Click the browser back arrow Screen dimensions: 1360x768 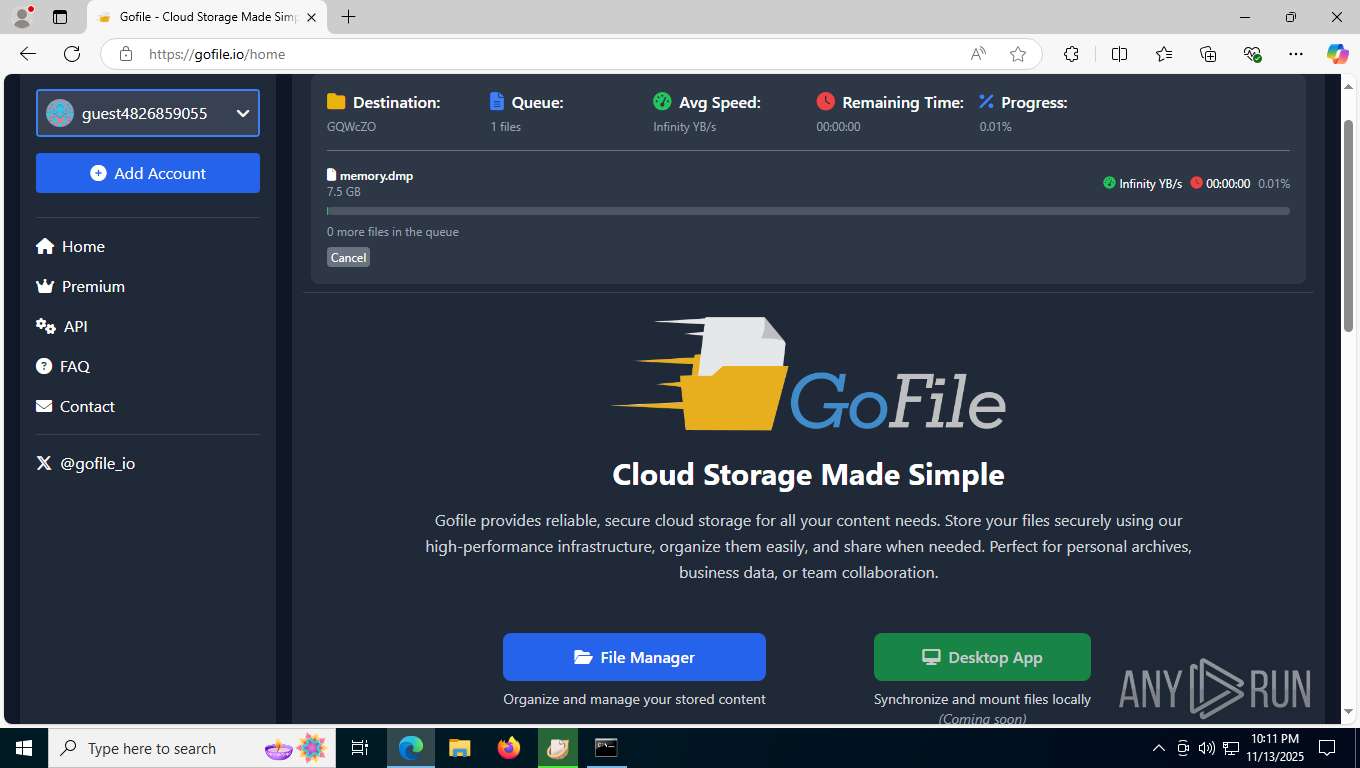[28, 54]
